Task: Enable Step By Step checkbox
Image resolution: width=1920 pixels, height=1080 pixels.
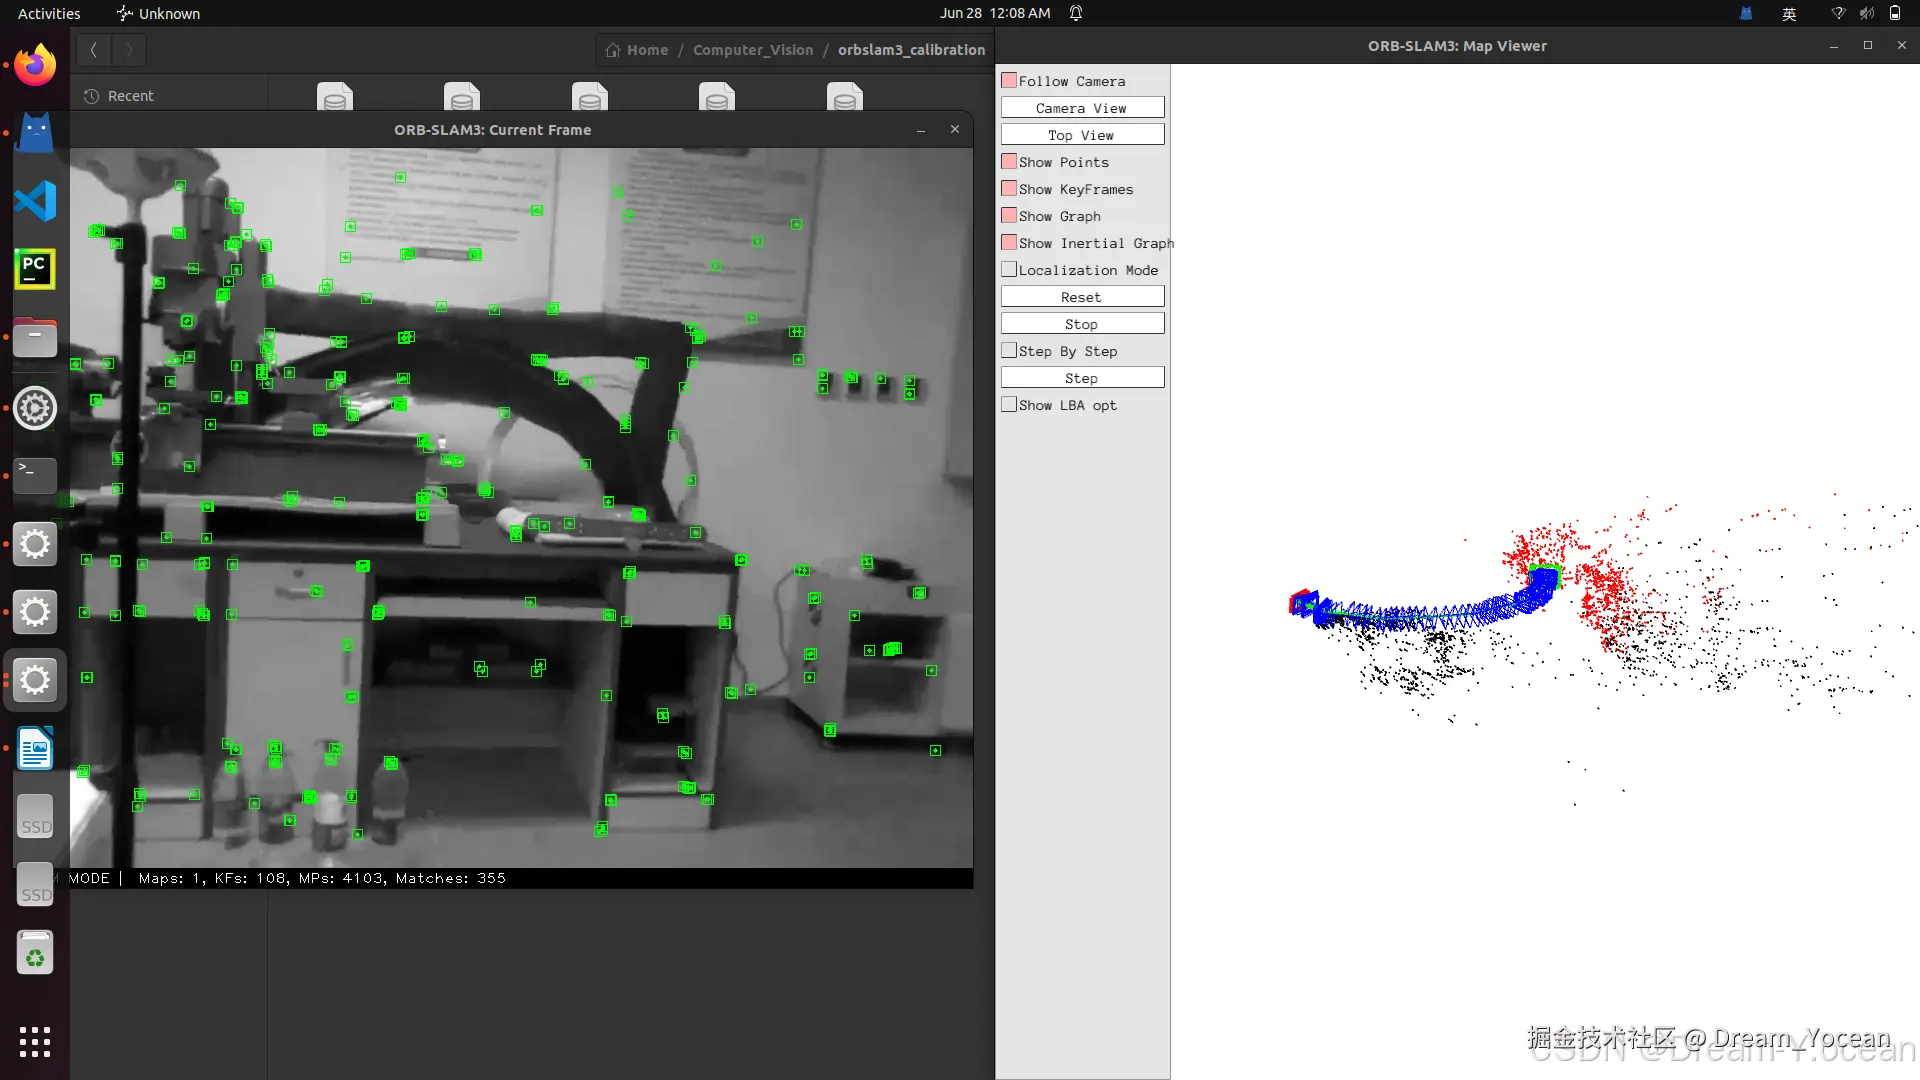Action: [x=1009, y=350]
